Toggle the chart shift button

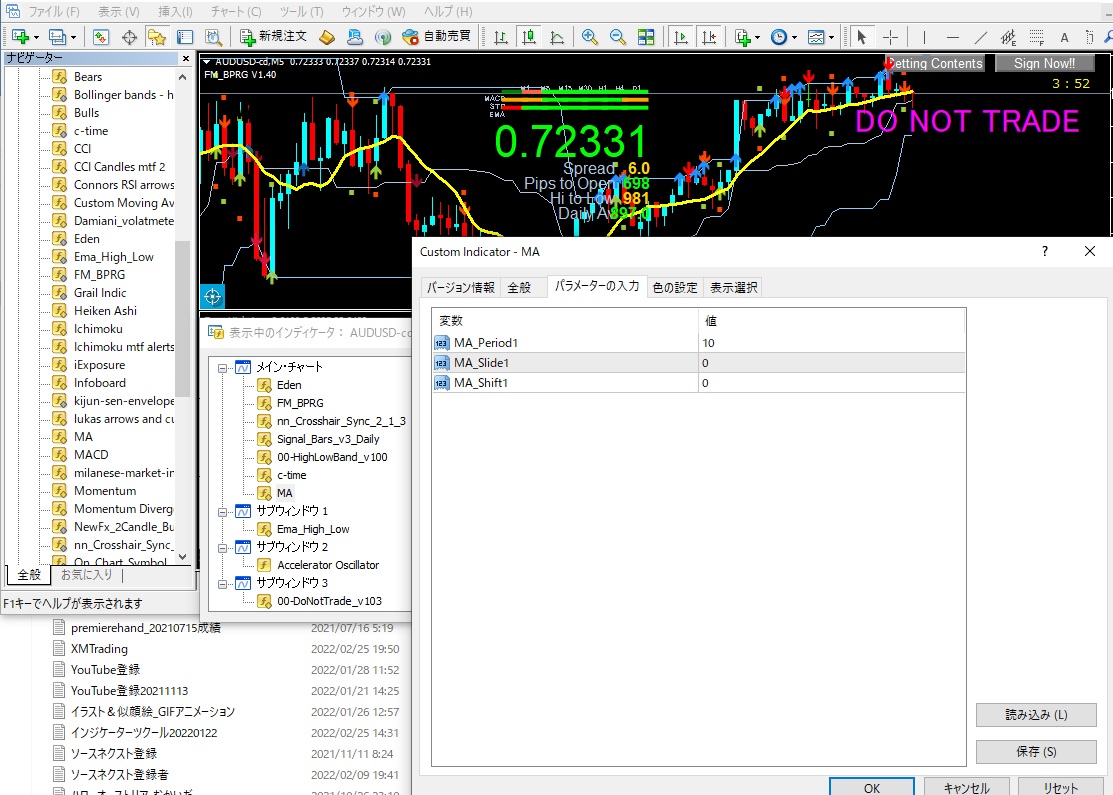click(709, 37)
